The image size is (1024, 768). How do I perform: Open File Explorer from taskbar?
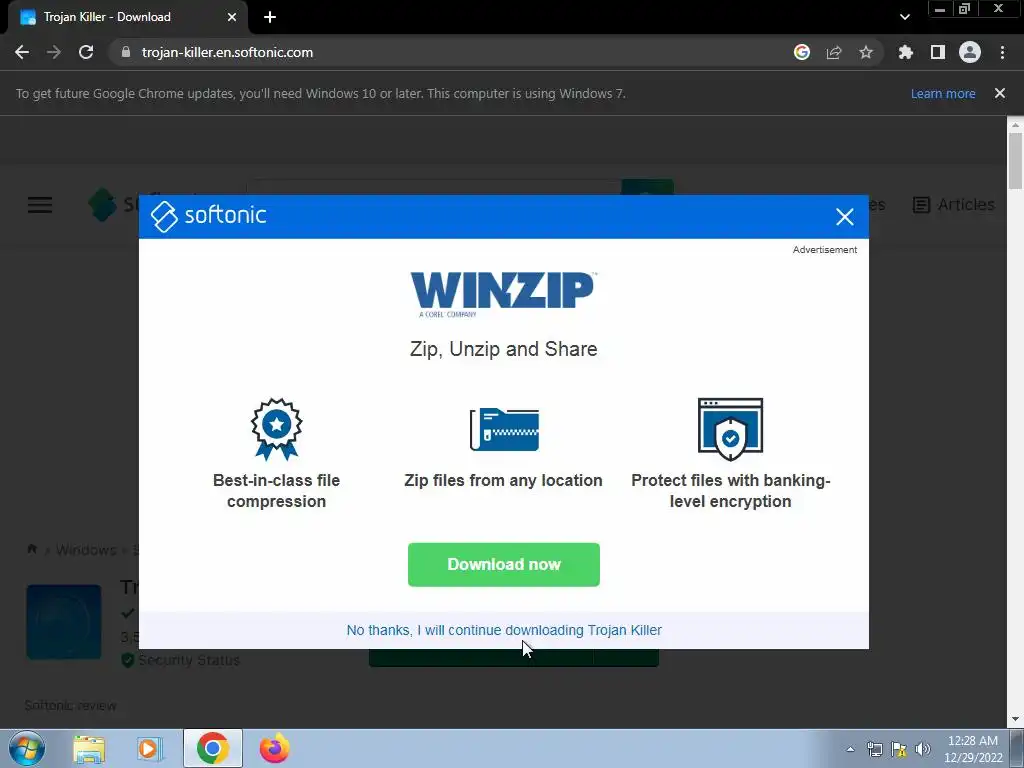89,749
